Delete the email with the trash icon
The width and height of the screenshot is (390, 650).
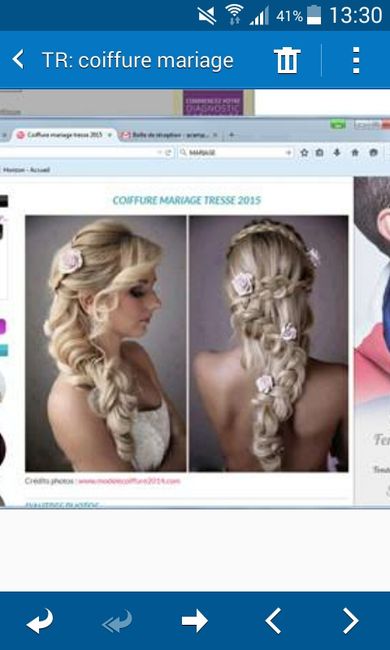pos(287,60)
